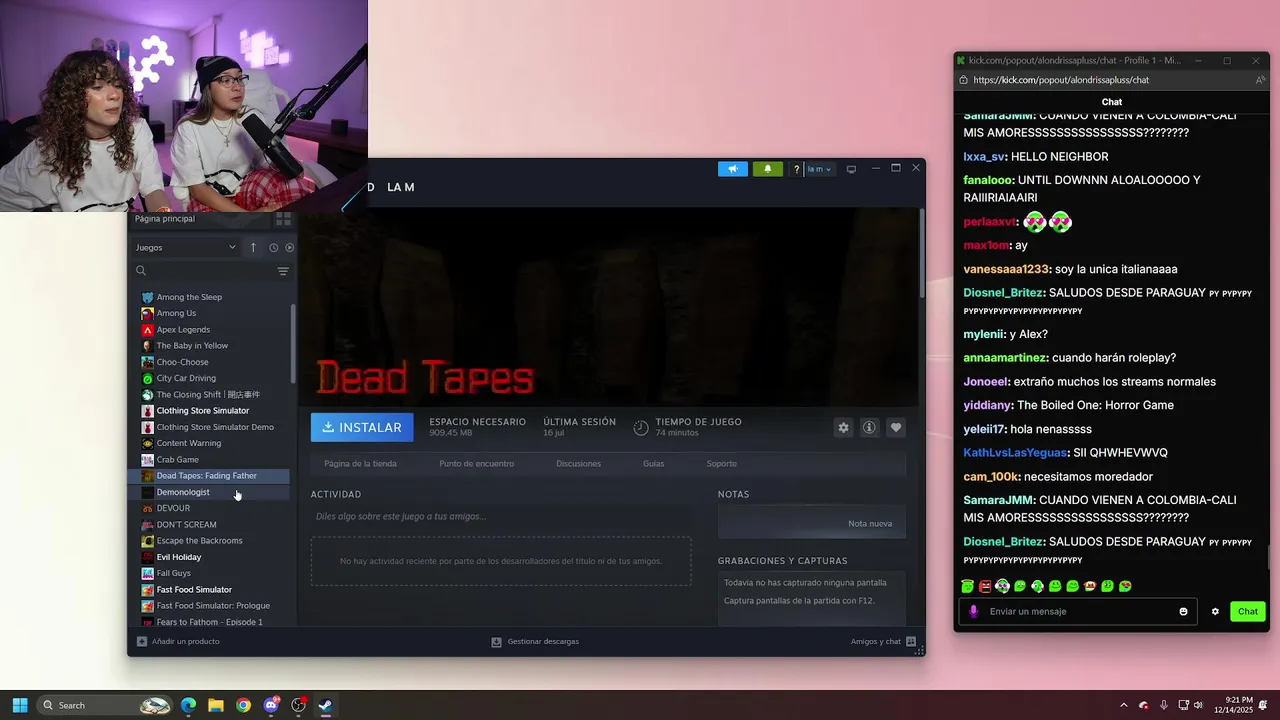This screenshot has height=720, width=1280.
Task: Click the green Chat send button
Action: click(x=1248, y=611)
